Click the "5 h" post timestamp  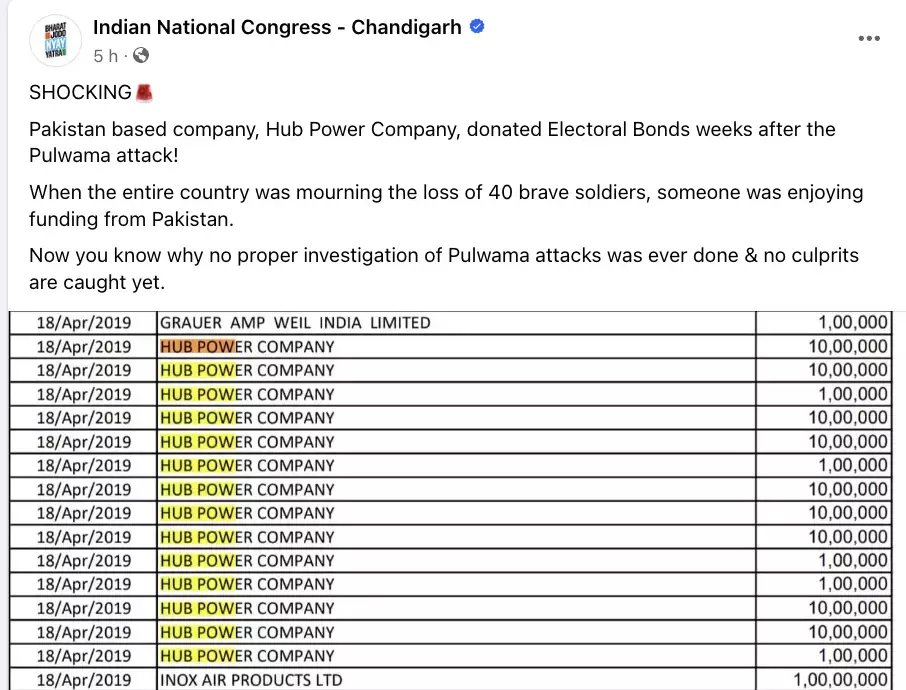click(x=105, y=55)
